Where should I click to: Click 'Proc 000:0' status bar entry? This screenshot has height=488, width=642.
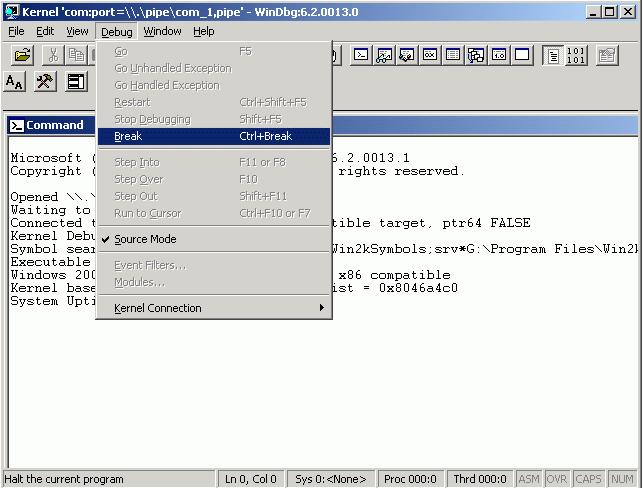(x=410, y=479)
